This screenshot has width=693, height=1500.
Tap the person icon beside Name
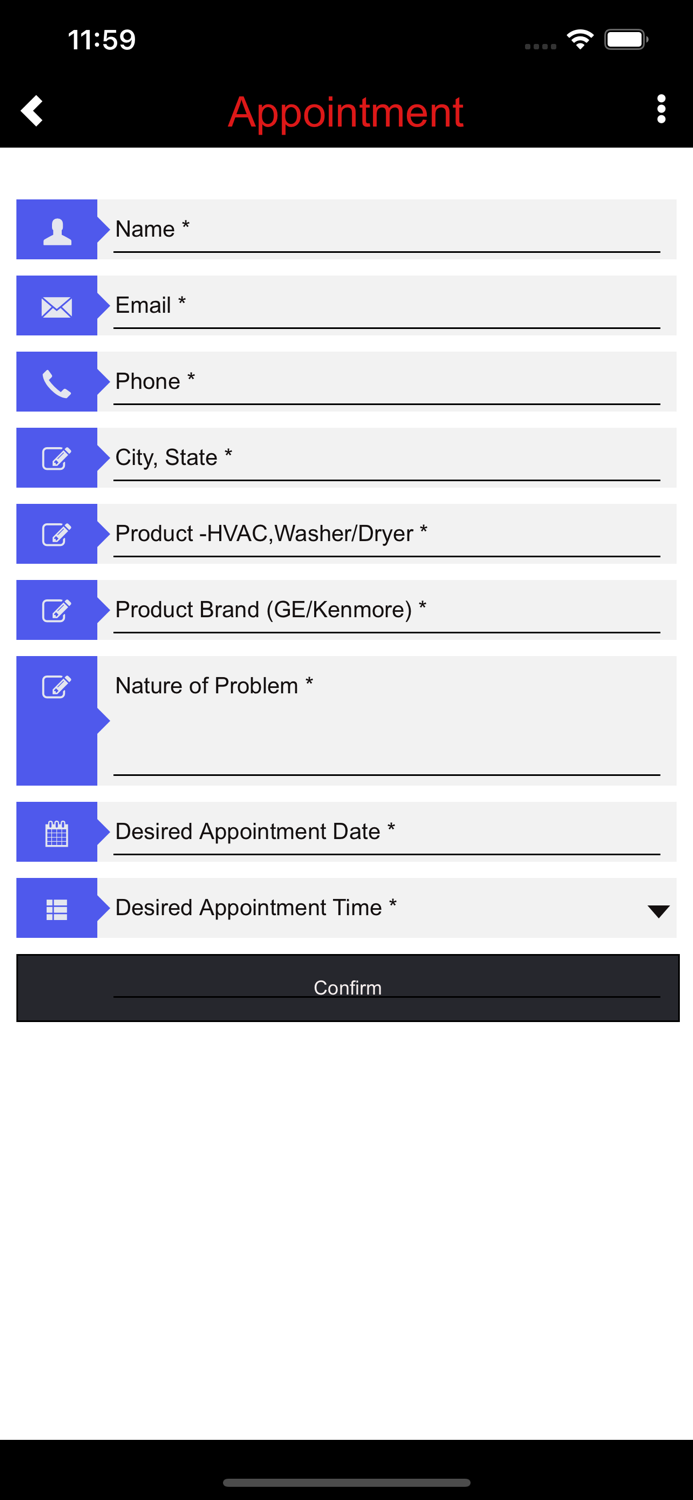point(57,230)
